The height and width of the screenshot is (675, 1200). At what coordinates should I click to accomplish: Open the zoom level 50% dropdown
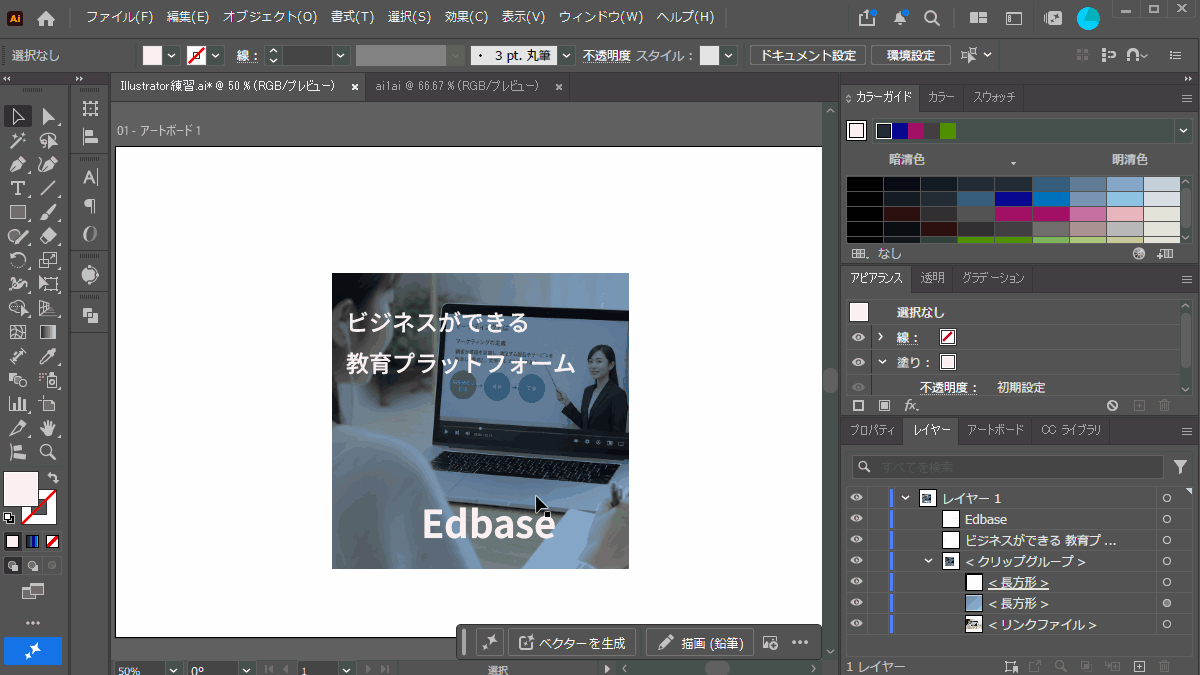tap(173, 670)
